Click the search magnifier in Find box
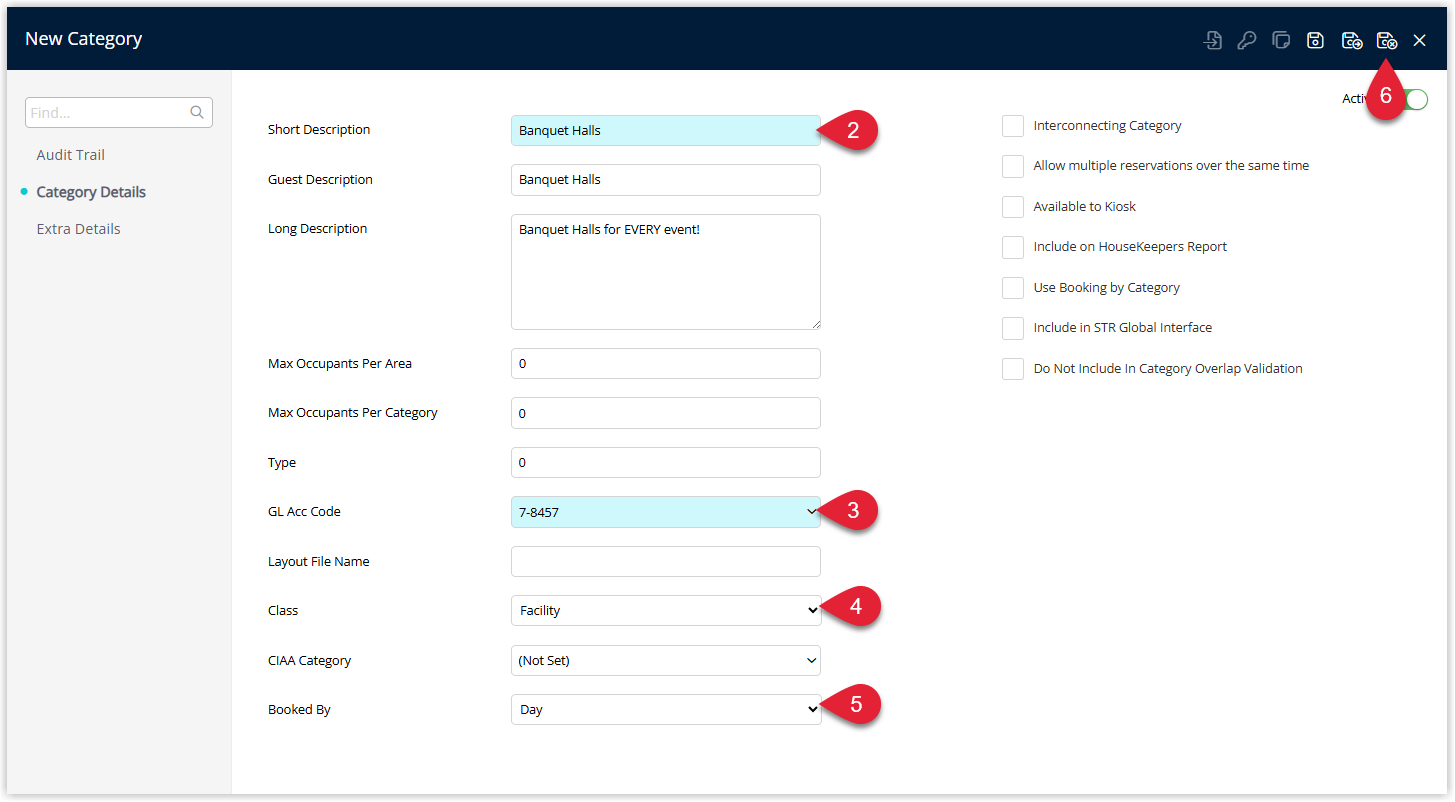The width and height of the screenshot is (1455, 802). pyautogui.click(x=197, y=113)
